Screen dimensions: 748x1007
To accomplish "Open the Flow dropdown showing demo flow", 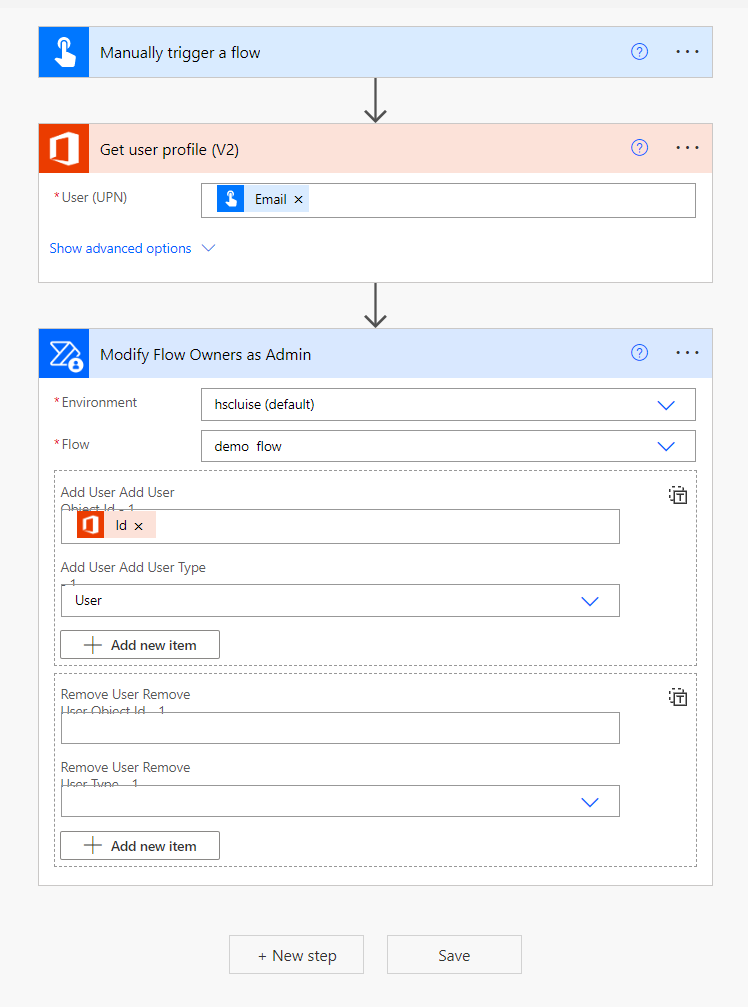I will (448, 446).
